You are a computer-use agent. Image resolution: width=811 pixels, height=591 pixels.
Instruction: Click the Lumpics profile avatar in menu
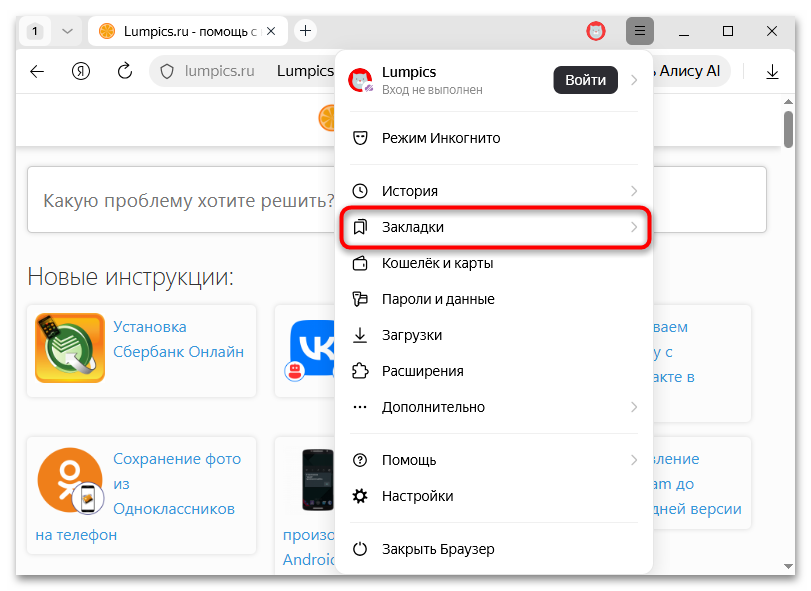pyautogui.click(x=361, y=81)
